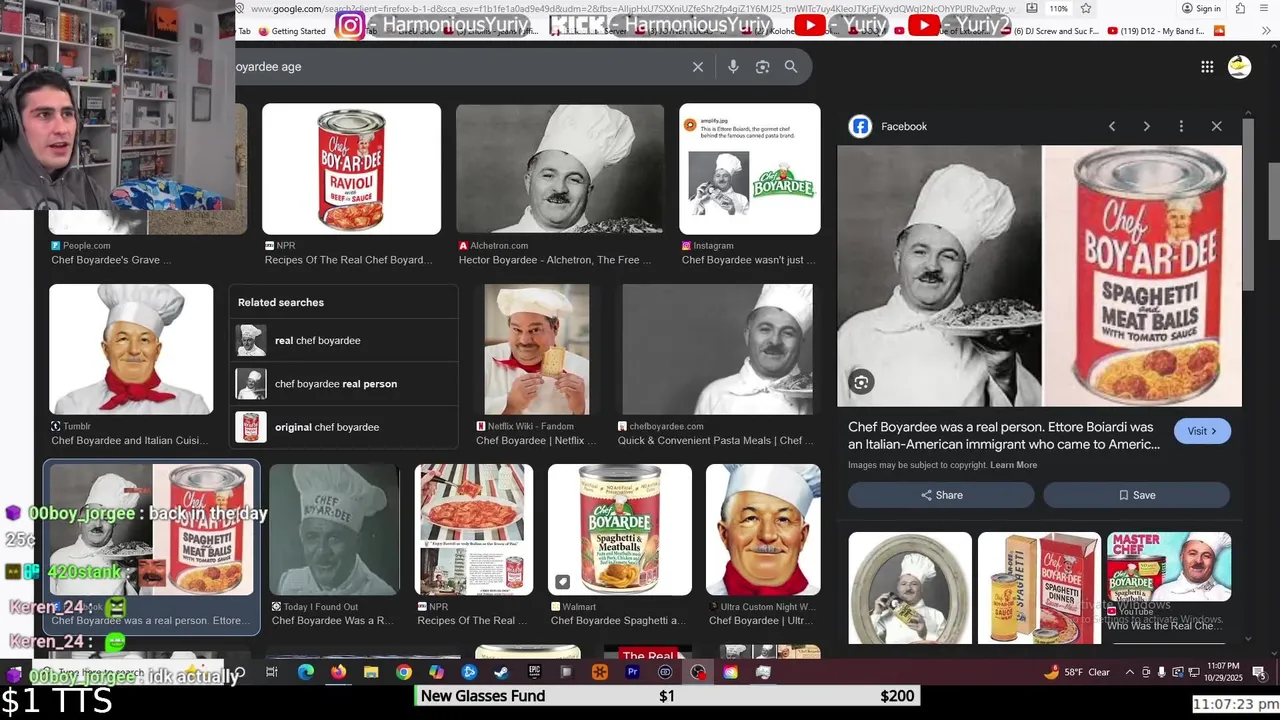
Task: Open the Alchetron Hector Boyardee image result
Action: 559,169
